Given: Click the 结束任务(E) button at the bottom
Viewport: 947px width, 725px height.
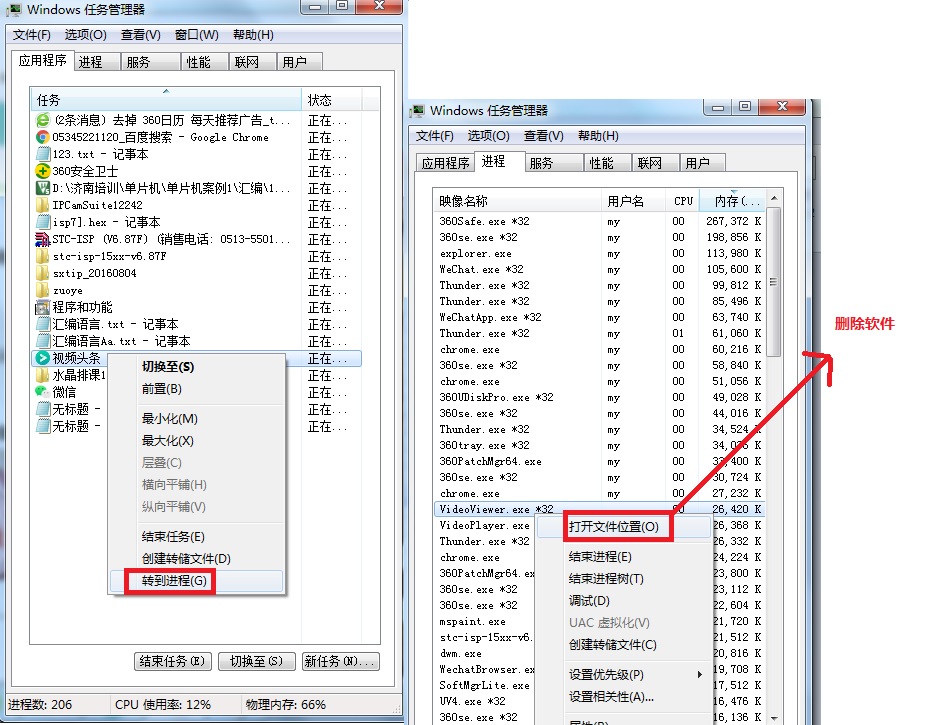Looking at the screenshot, I should click(x=173, y=662).
